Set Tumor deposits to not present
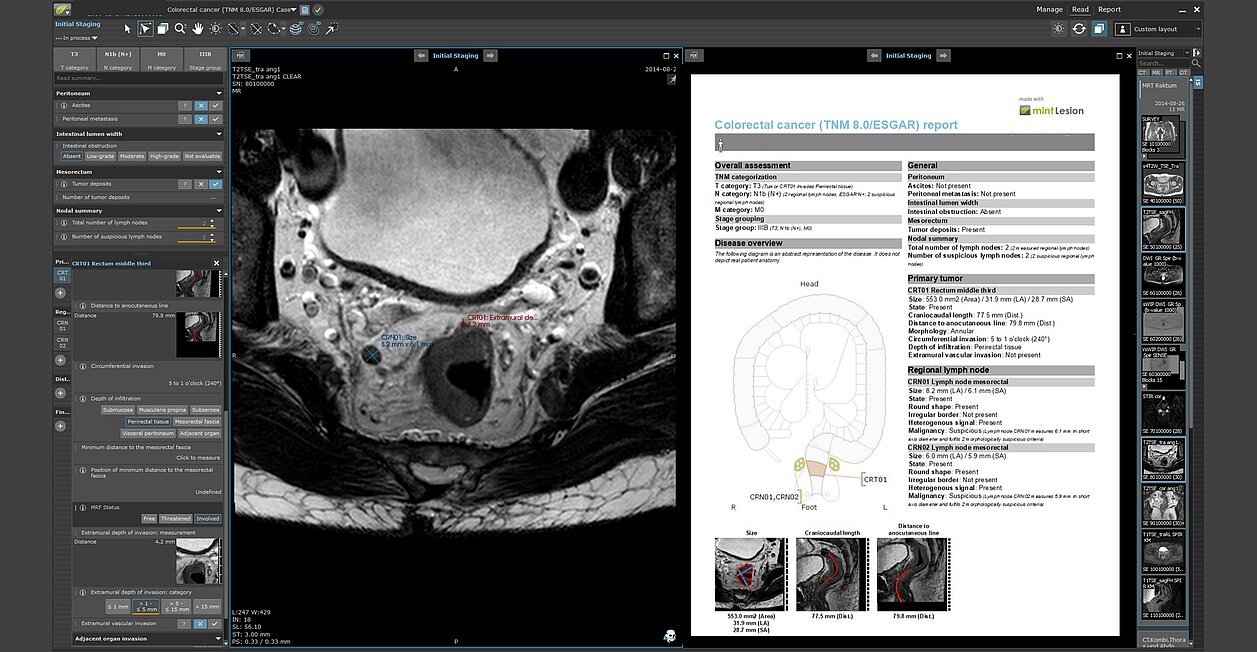The width and height of the screenshot is (1257, 652). [x=201, y=184]
